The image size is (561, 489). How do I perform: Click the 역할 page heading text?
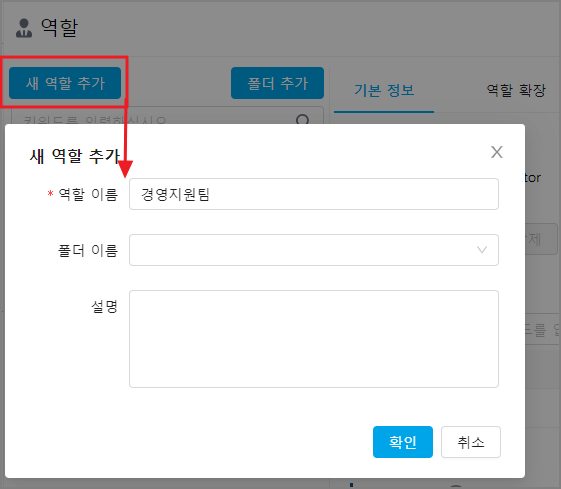point(59,28)
